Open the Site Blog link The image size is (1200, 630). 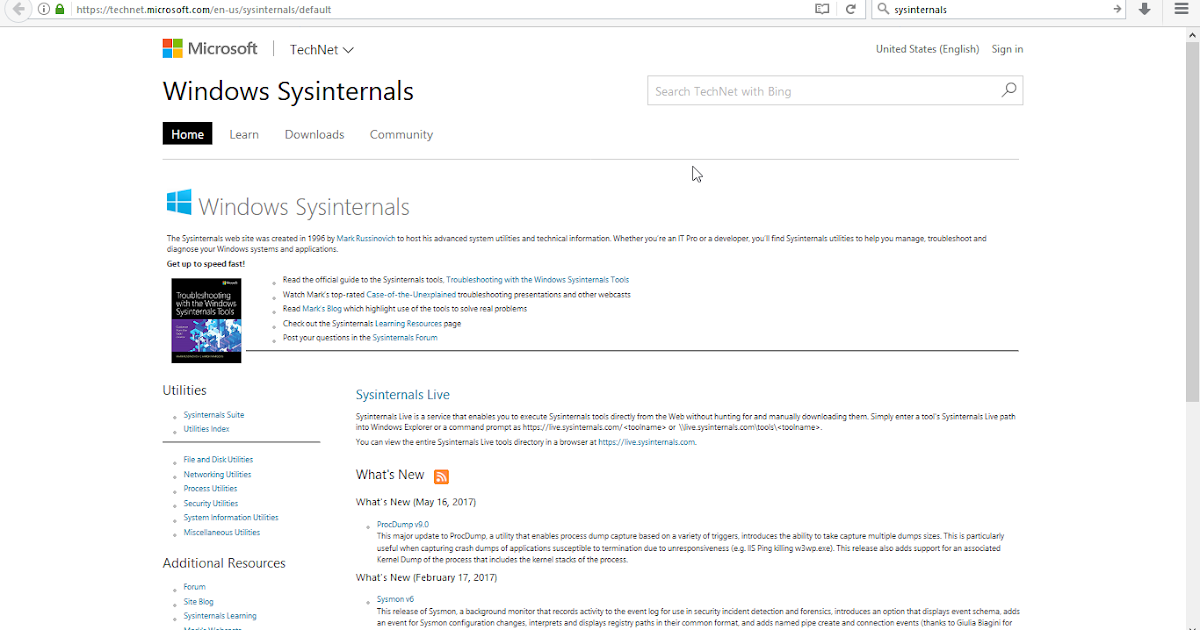click(x=199, y=602)
